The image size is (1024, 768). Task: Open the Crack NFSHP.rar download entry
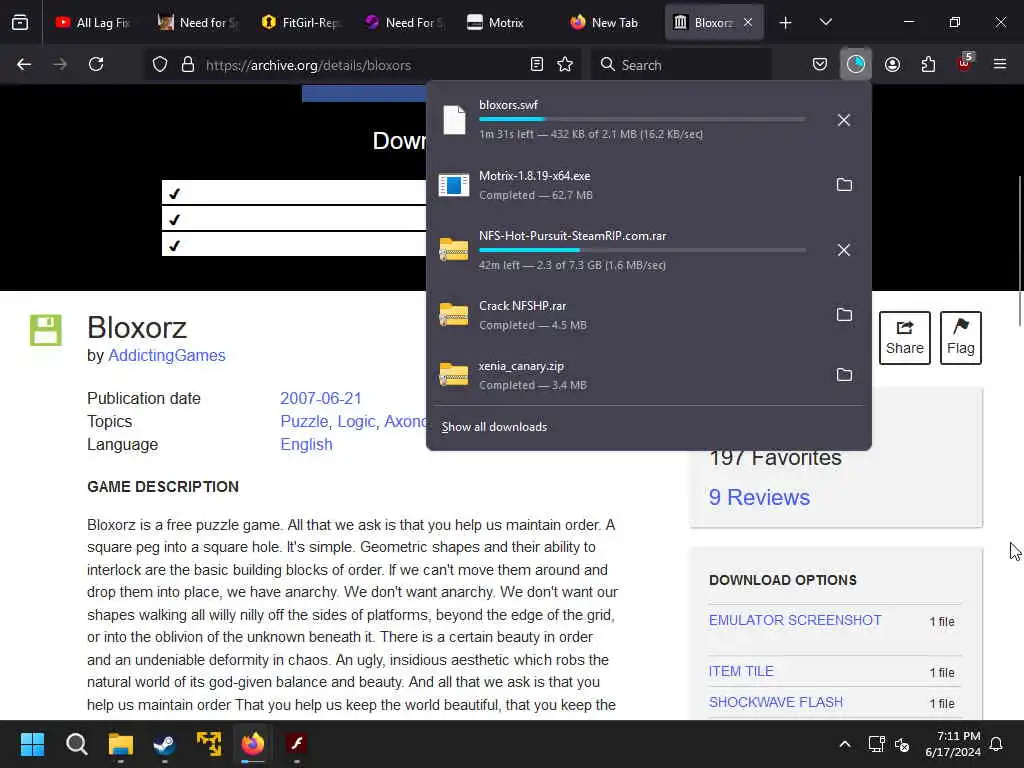pos(624,315)
